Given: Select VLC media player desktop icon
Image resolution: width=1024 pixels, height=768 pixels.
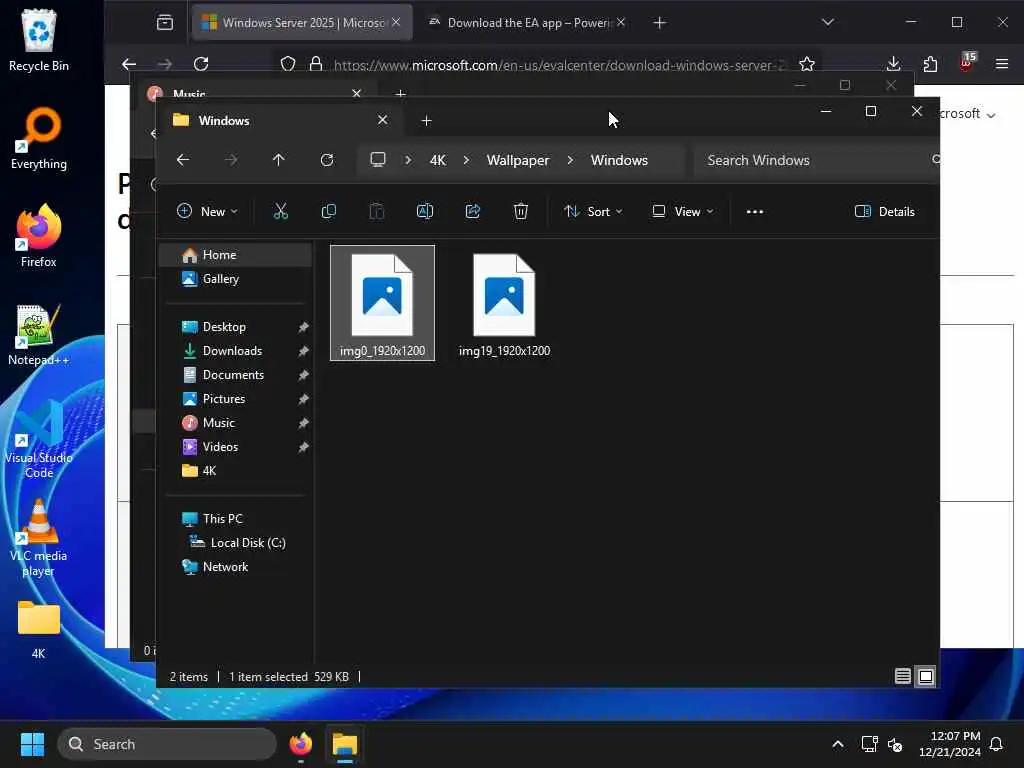Looking at the screenshot, I should [39, 538].
